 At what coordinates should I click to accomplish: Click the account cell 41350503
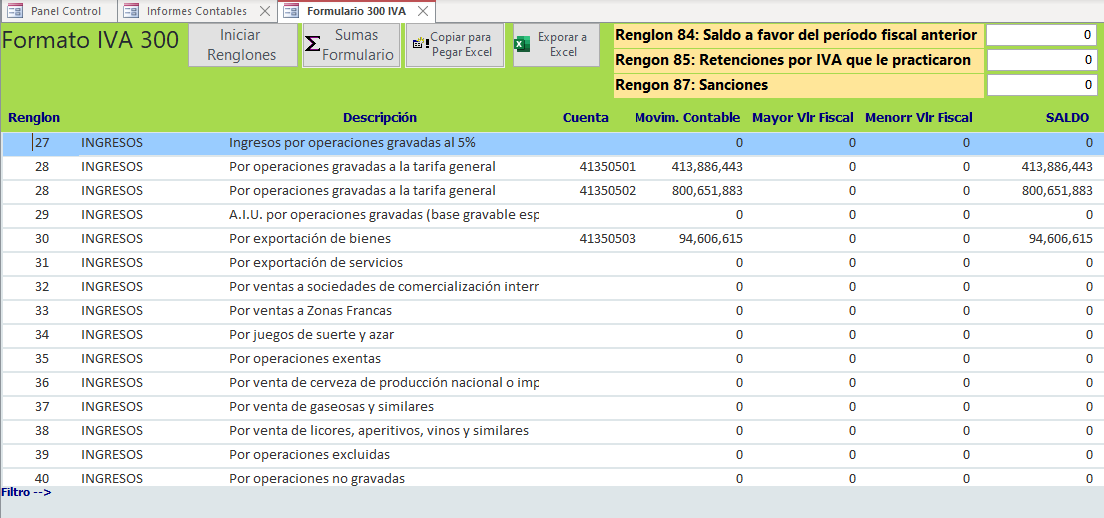[608, 239]
